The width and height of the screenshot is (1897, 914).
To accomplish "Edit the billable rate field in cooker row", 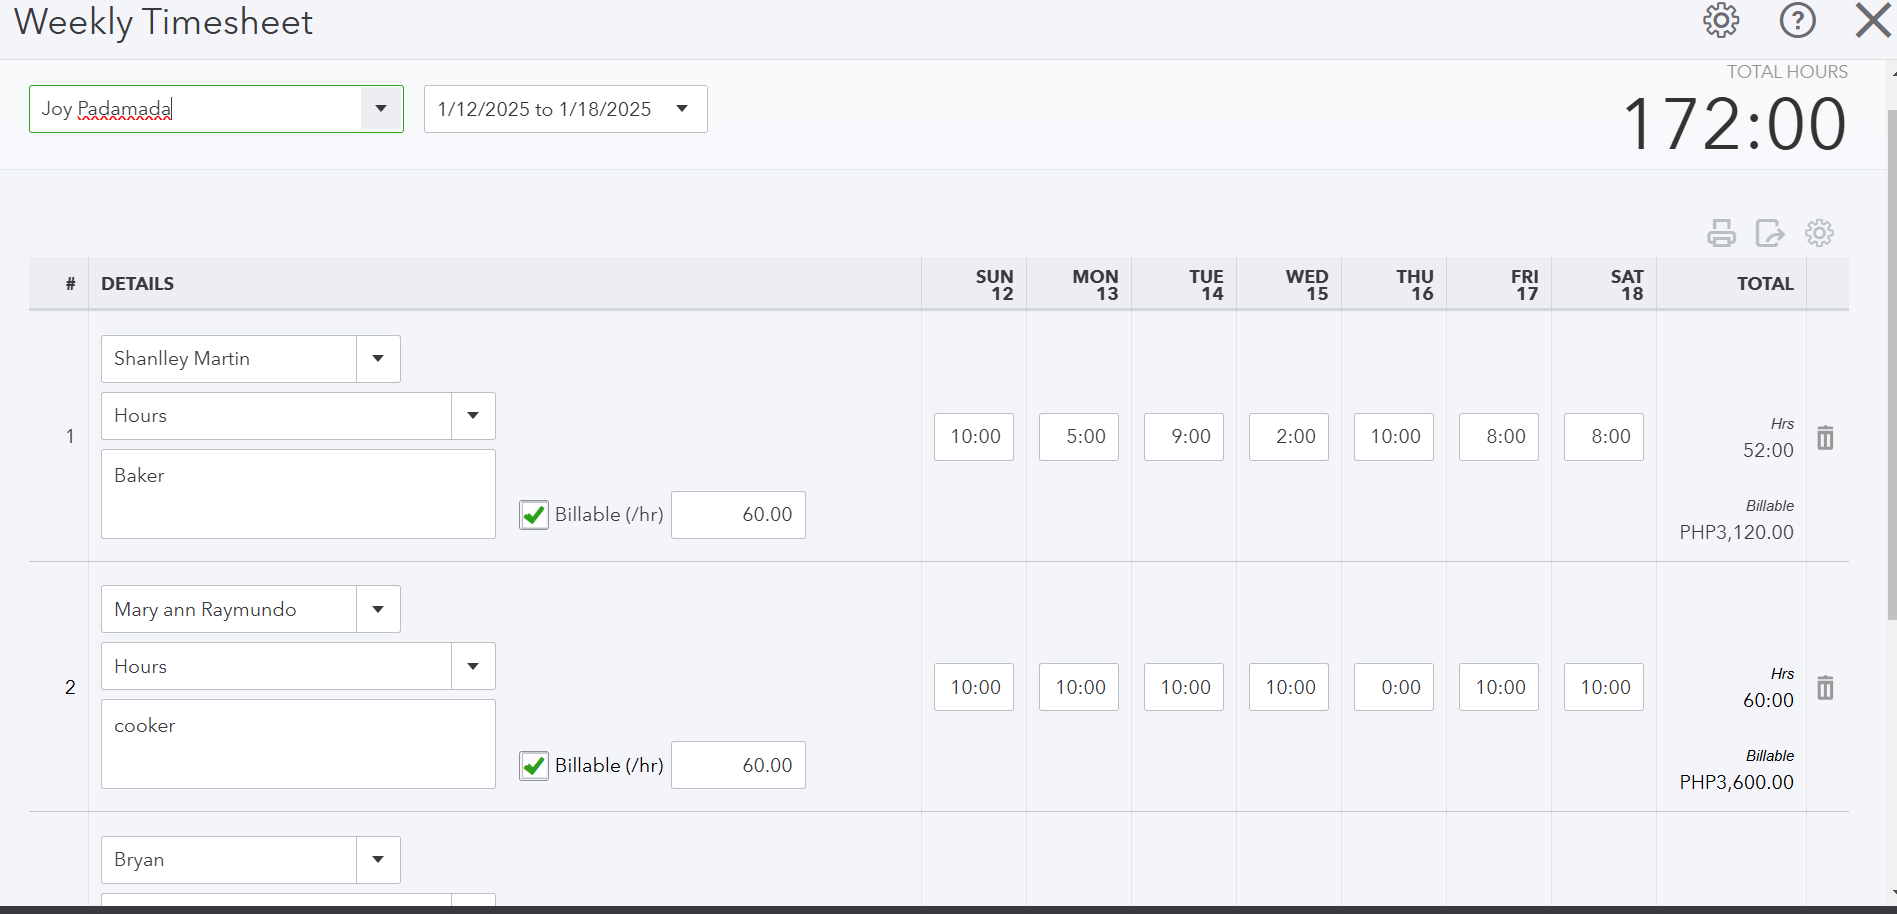I will 738,766.
